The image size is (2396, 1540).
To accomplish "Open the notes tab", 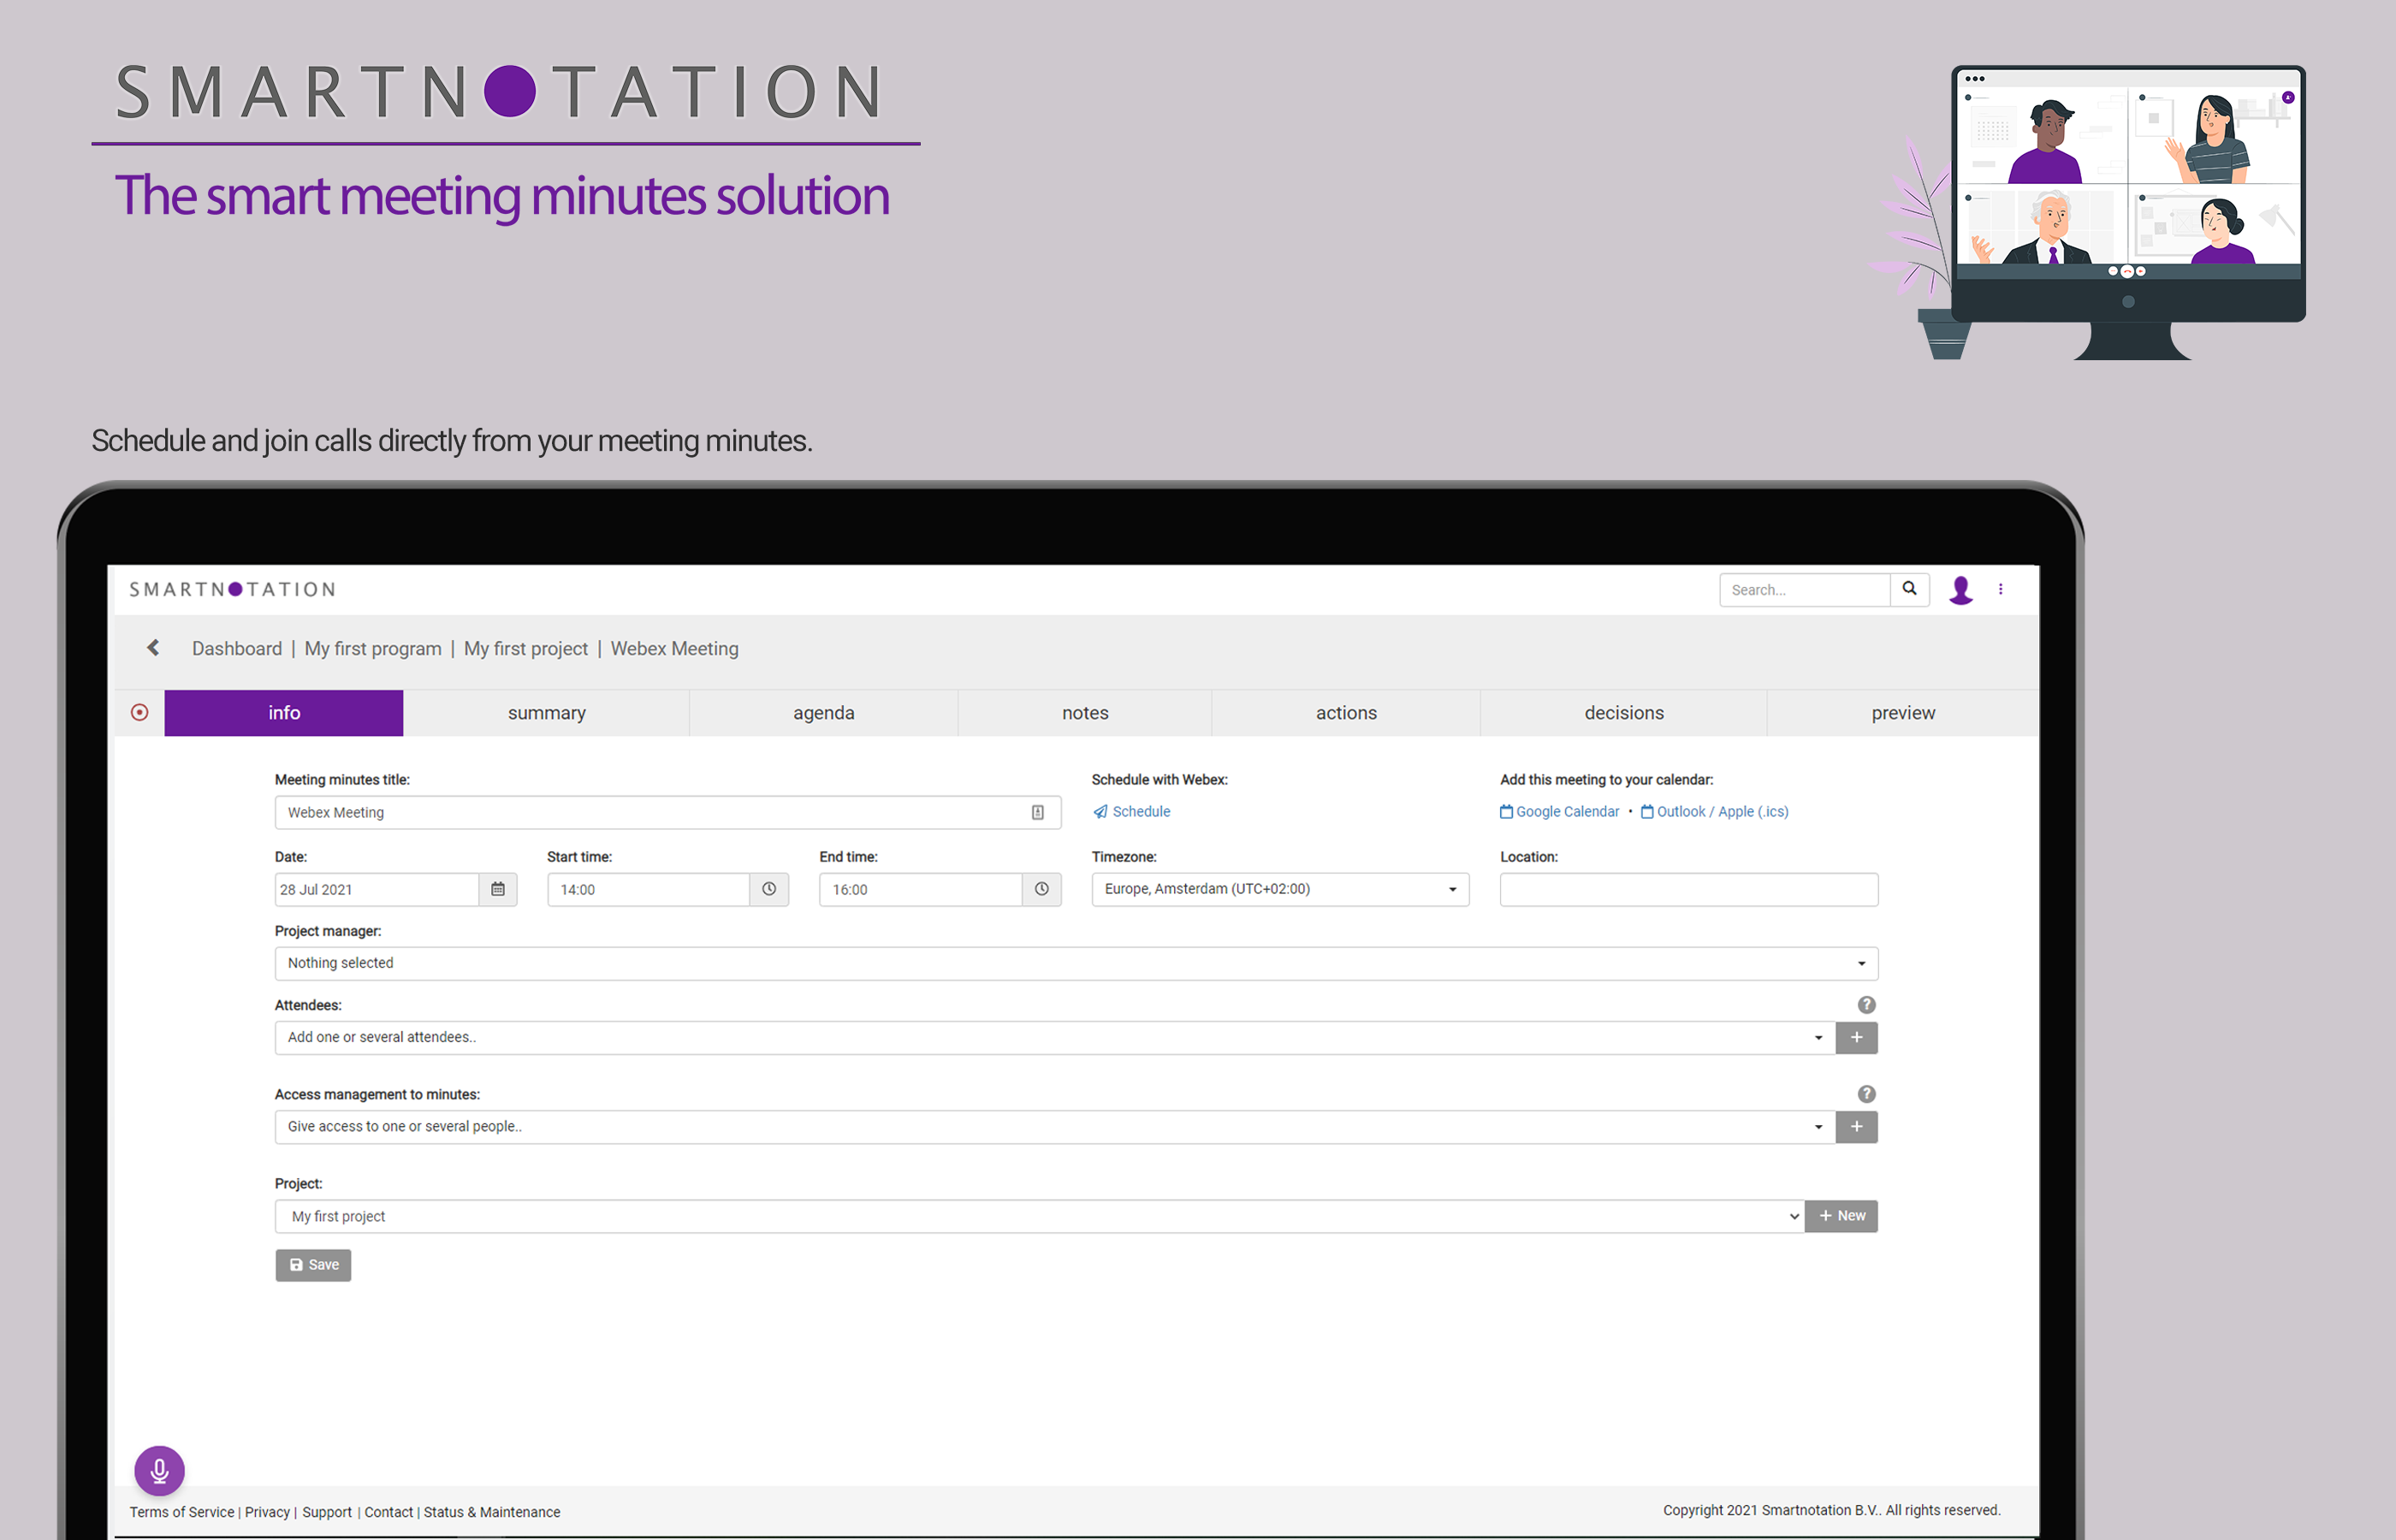I will pyautogui.click(x=1085, y=712).
